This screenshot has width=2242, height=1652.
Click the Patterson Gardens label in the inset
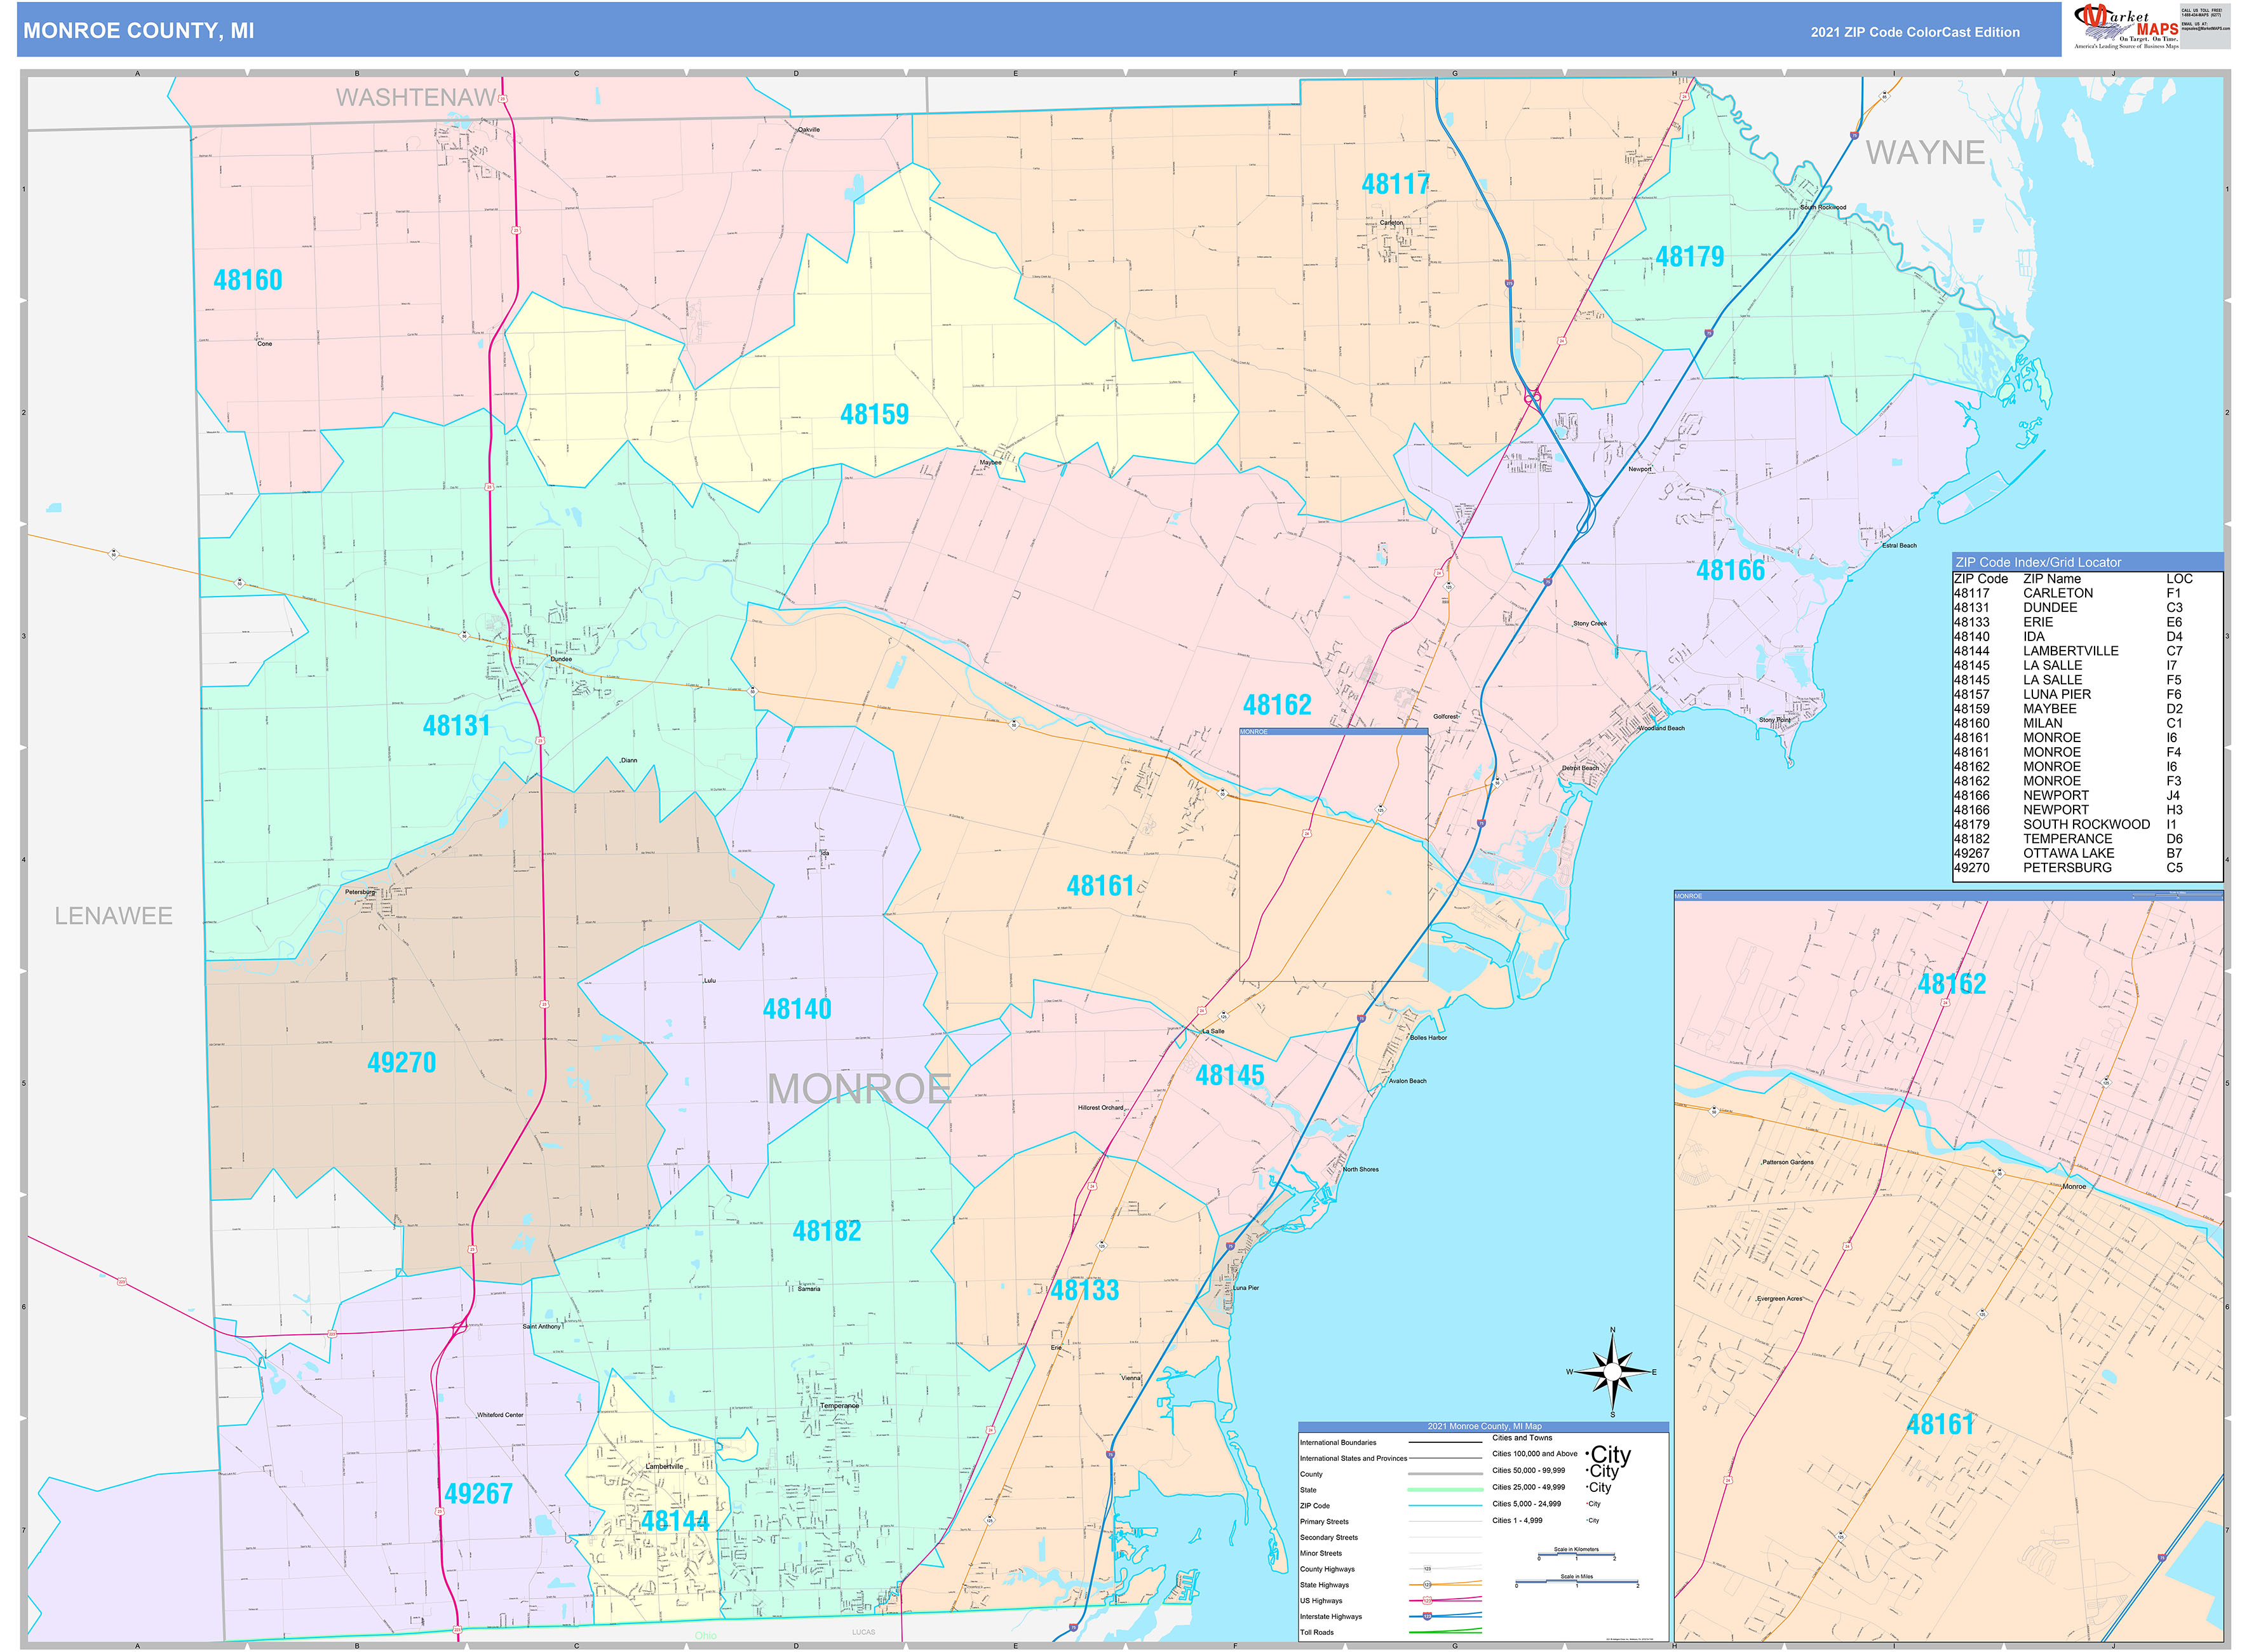(x=1787, y=1162)
